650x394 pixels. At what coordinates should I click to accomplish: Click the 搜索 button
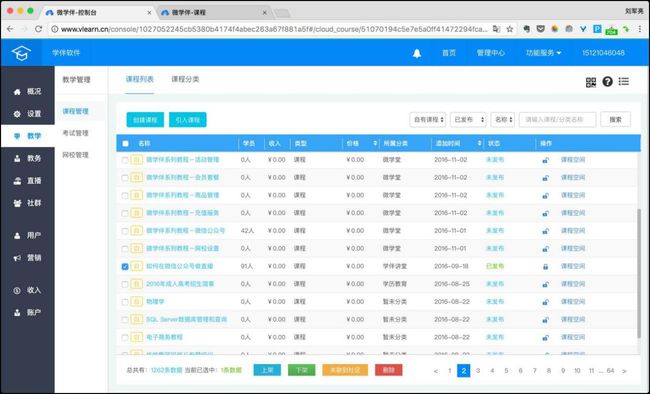click(616, 119)
